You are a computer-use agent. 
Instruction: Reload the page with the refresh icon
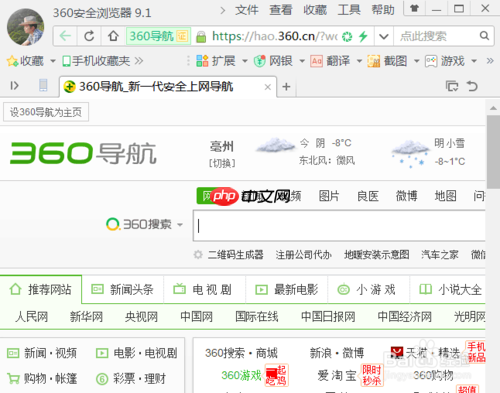(x=89, y=36)
